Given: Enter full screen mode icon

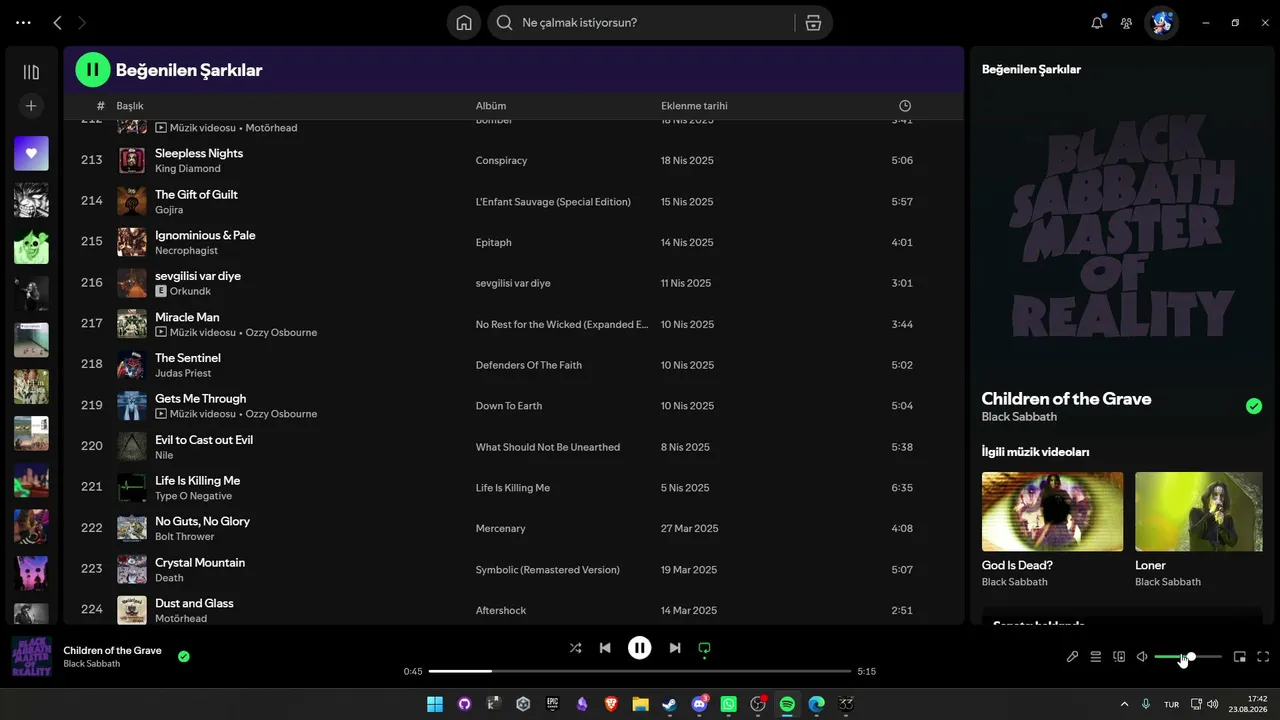Looking at the screenshot, I should [x=1263, y=657].
